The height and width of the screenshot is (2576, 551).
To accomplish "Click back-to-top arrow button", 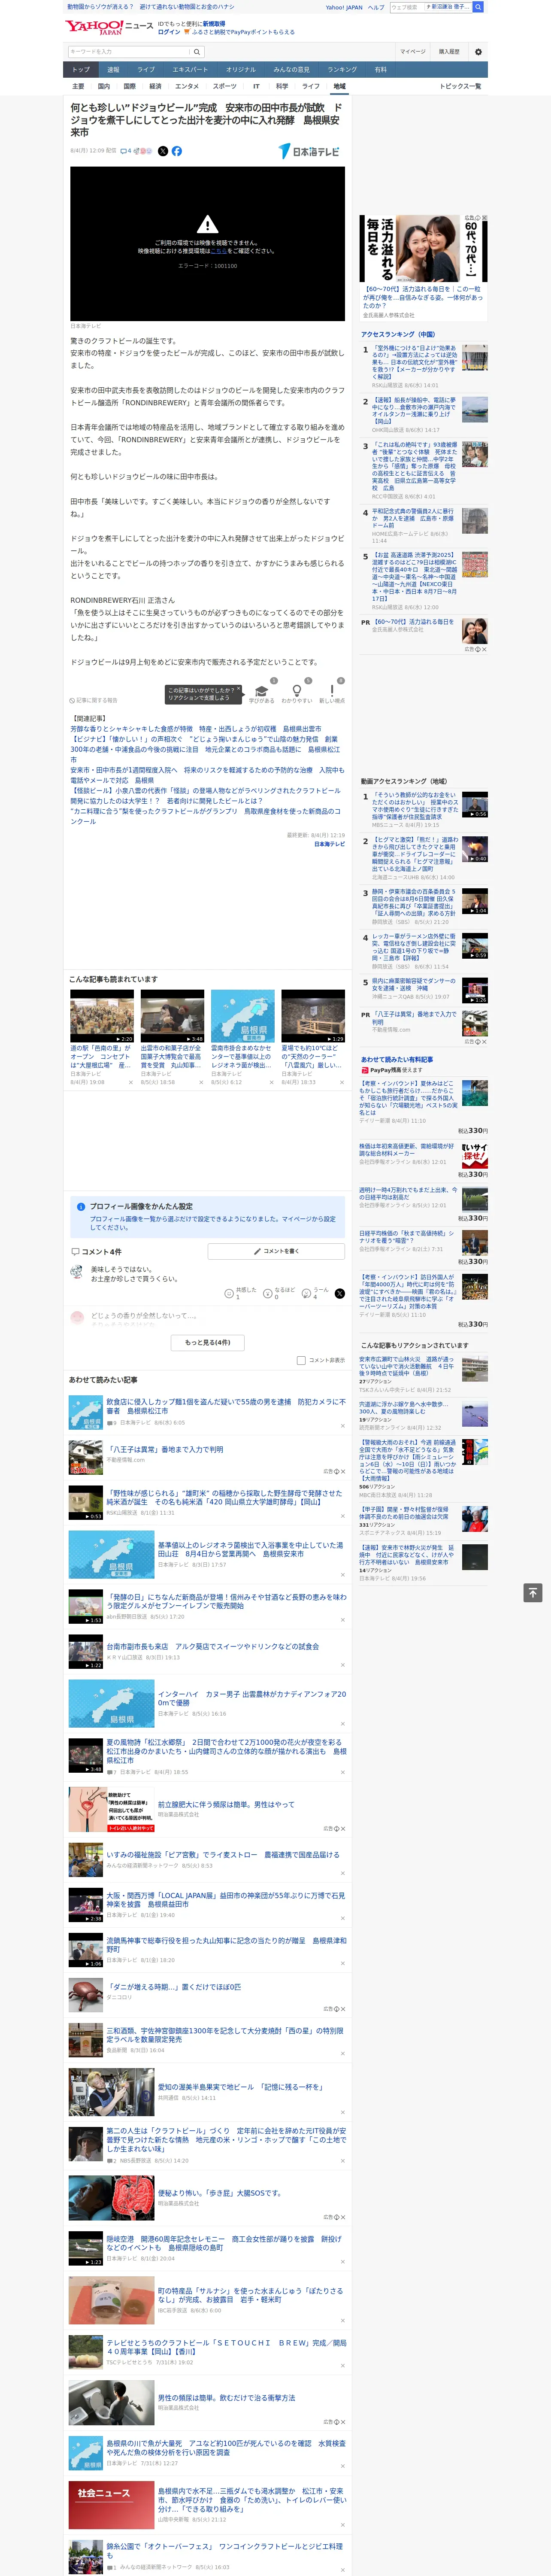I will [533, 1592].
